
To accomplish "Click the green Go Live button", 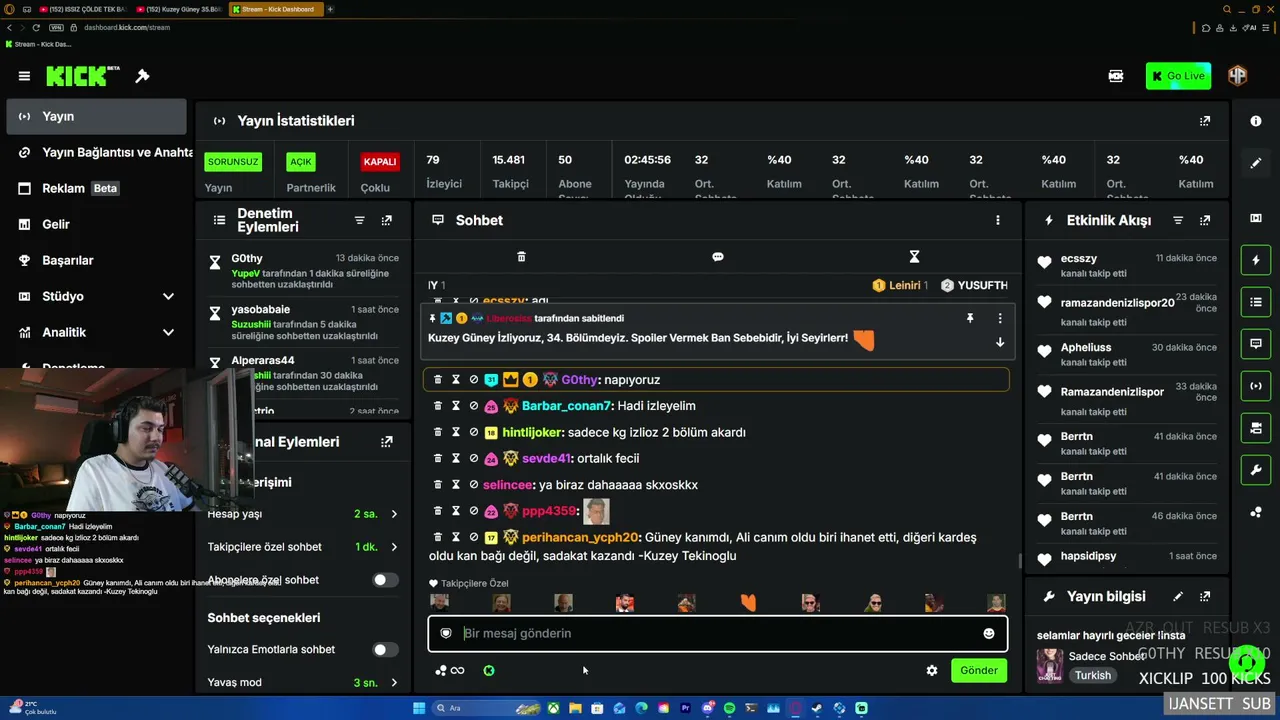I will 1178,76.
